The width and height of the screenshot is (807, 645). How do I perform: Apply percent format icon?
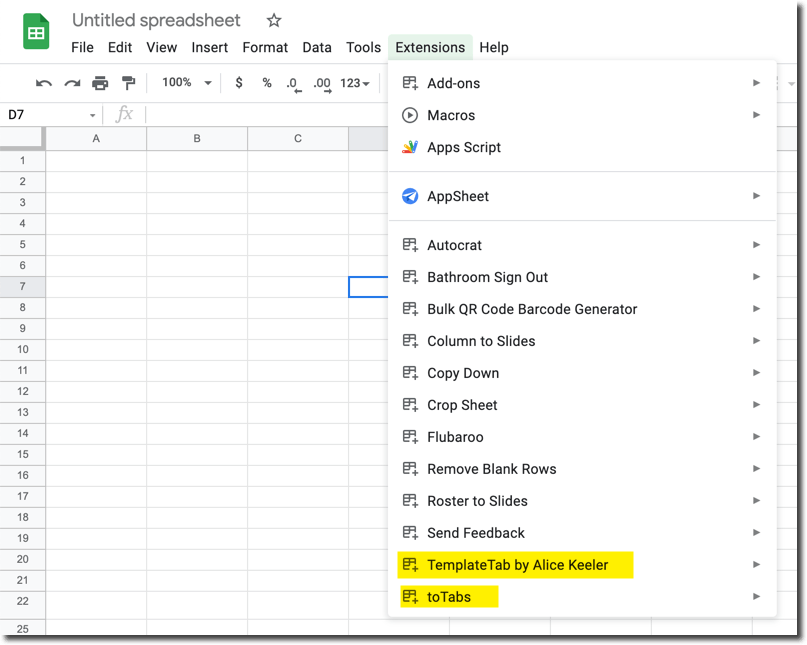coord(266,83)
